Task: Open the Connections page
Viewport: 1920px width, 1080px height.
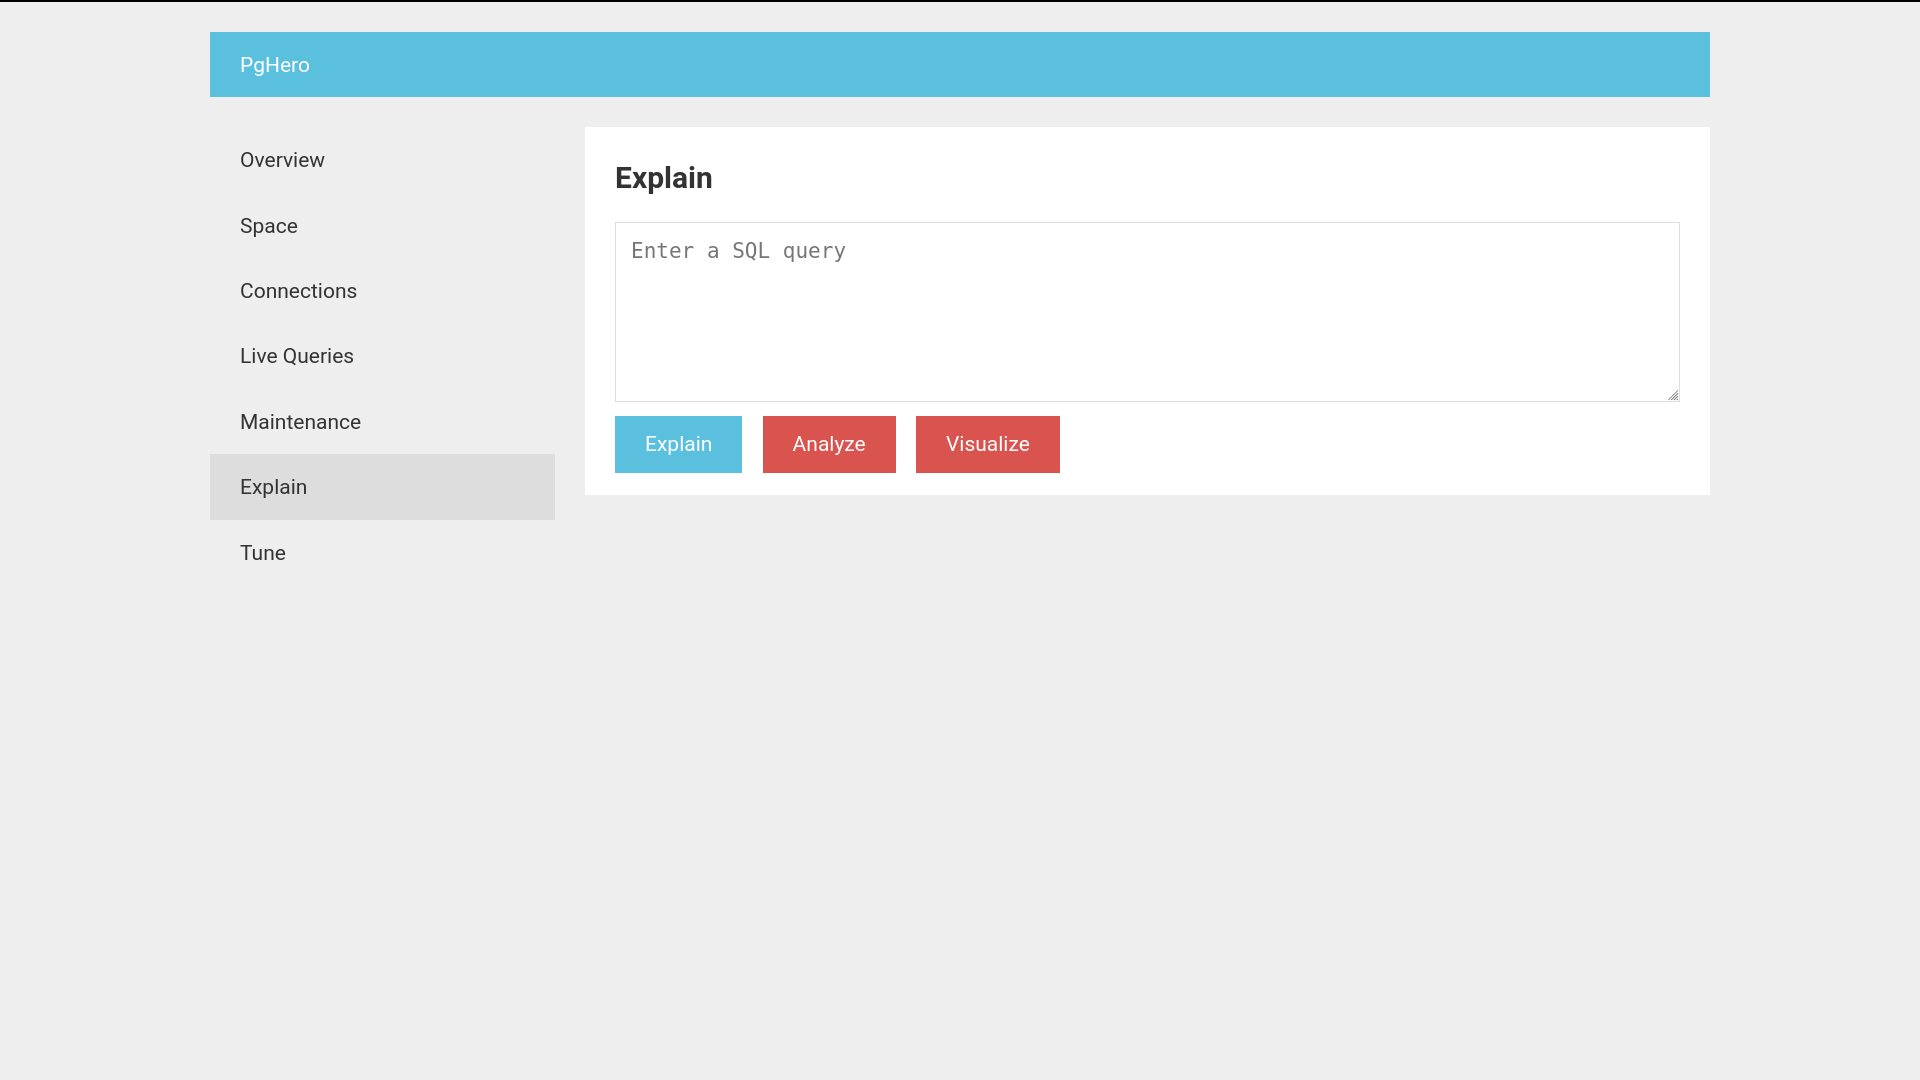Action: pyautogui.click(x=298, y=291)
